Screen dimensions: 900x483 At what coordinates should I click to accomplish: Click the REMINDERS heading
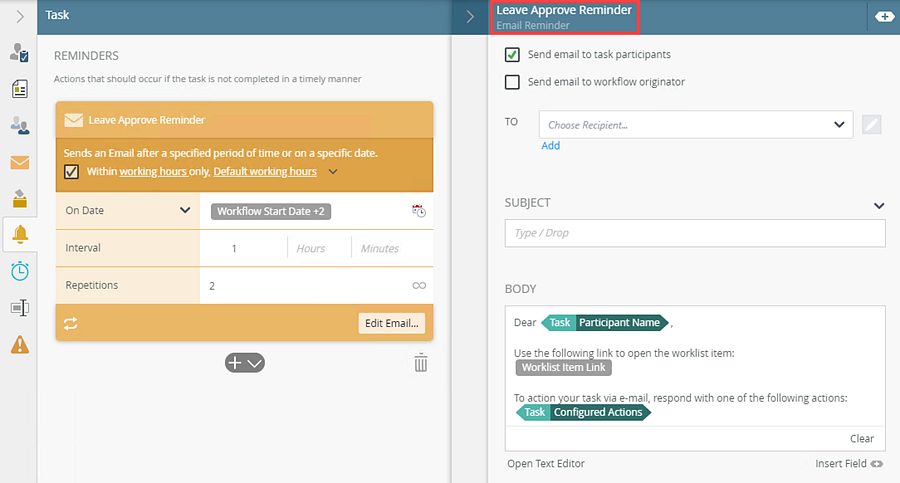86,56
